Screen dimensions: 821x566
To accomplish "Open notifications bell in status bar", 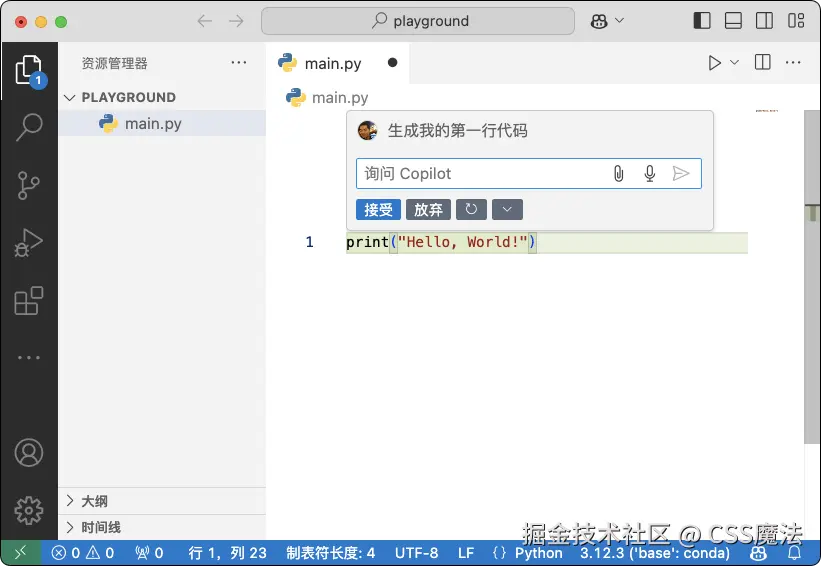I will tap(794, 553).
